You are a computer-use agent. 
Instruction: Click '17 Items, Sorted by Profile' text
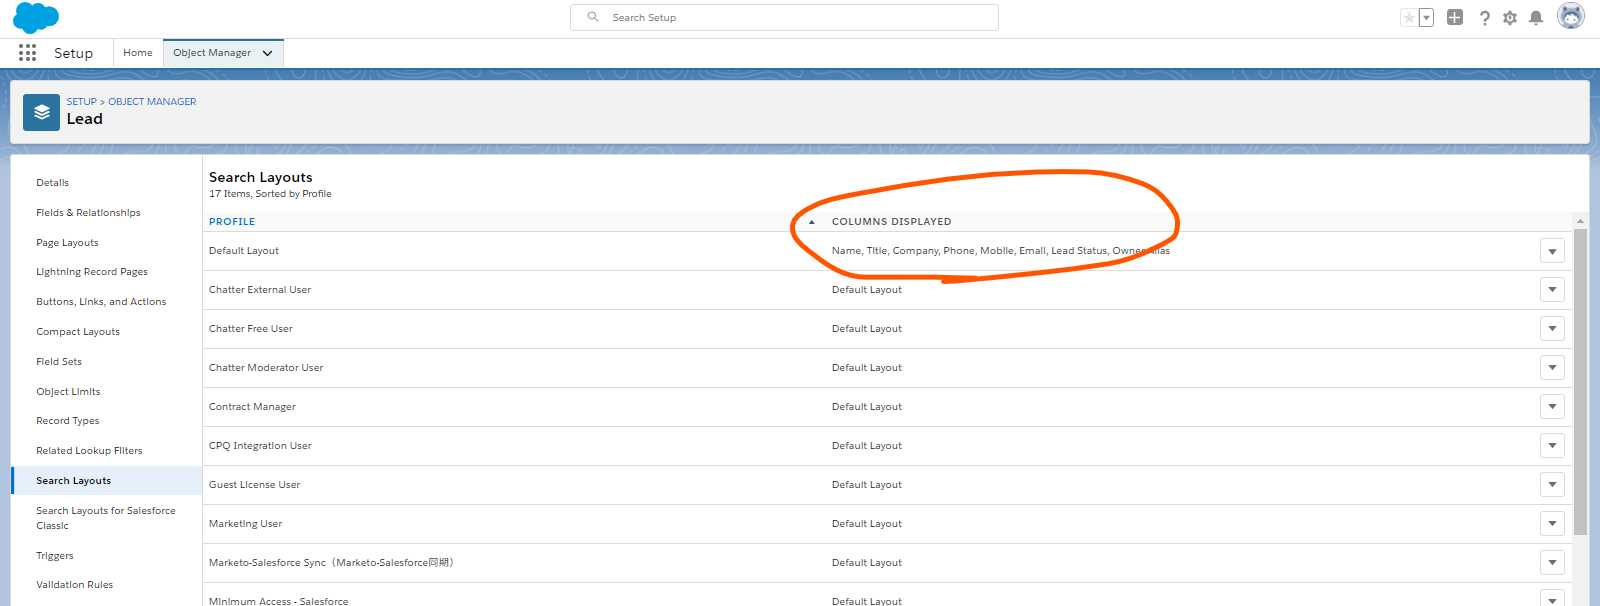270,194
